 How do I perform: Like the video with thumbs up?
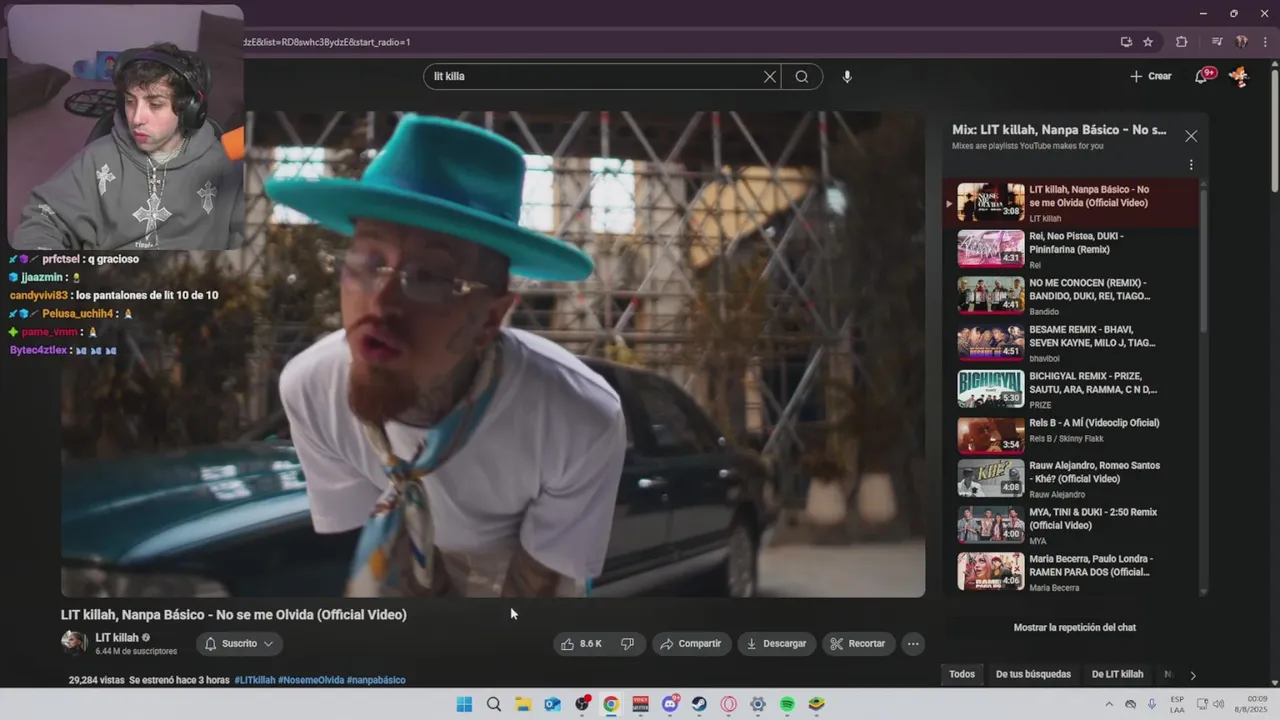click(x=584, y=644)
